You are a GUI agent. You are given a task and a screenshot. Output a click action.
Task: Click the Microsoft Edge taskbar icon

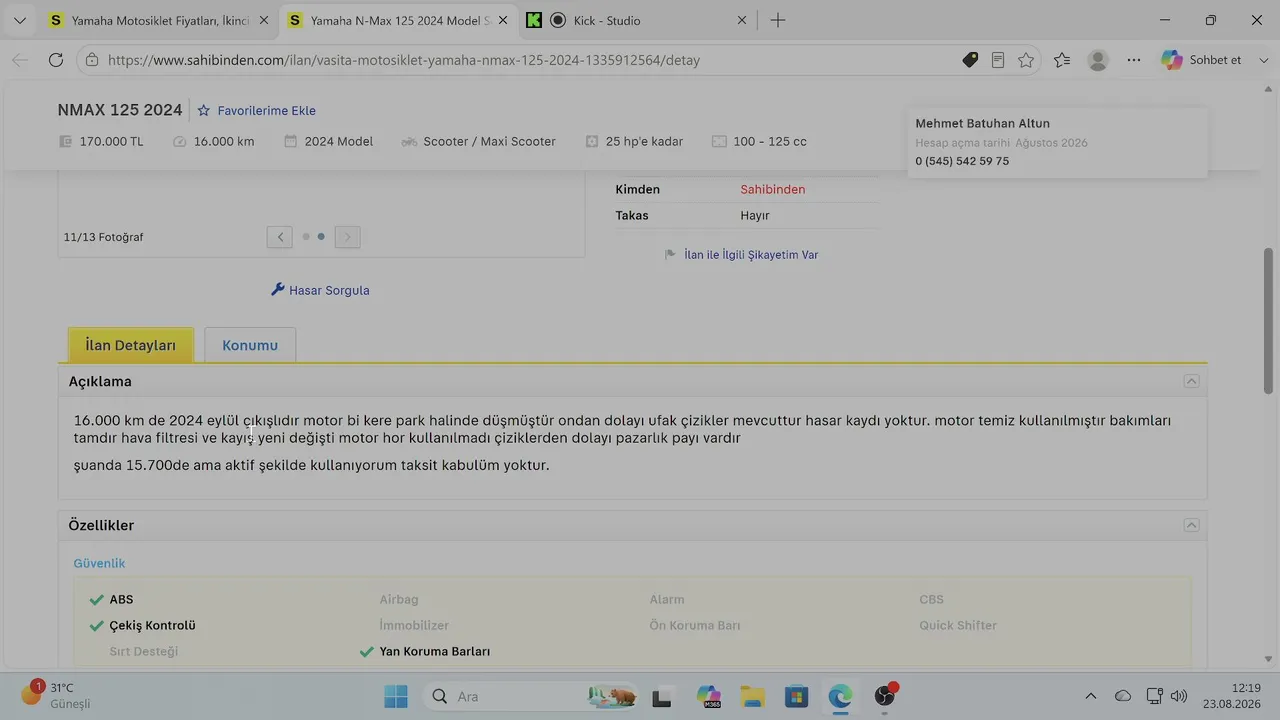tap(840, 696)
